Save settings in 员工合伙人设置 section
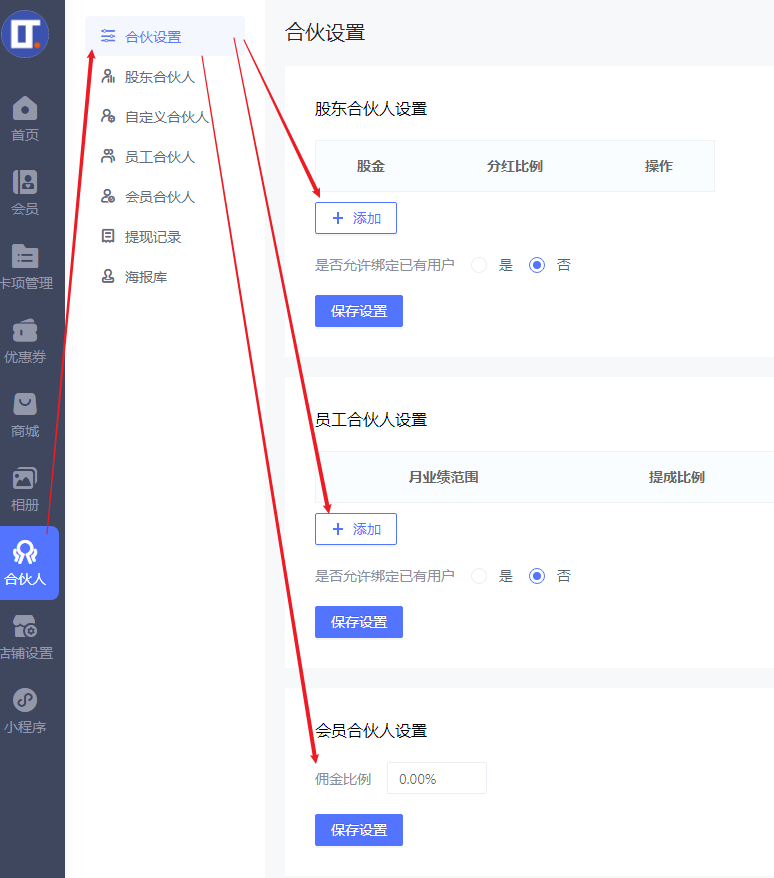The height and width of the screenshot is (878, 774). (359, 622)
